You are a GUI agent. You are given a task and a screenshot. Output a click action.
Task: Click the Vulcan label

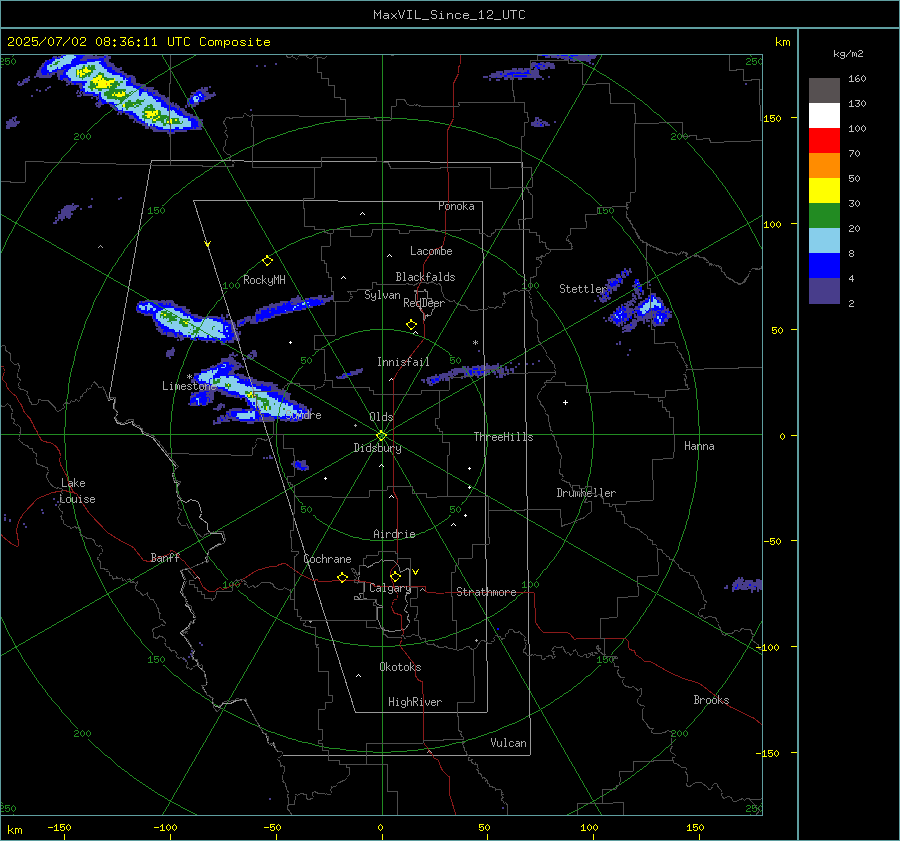coord(509,743)
